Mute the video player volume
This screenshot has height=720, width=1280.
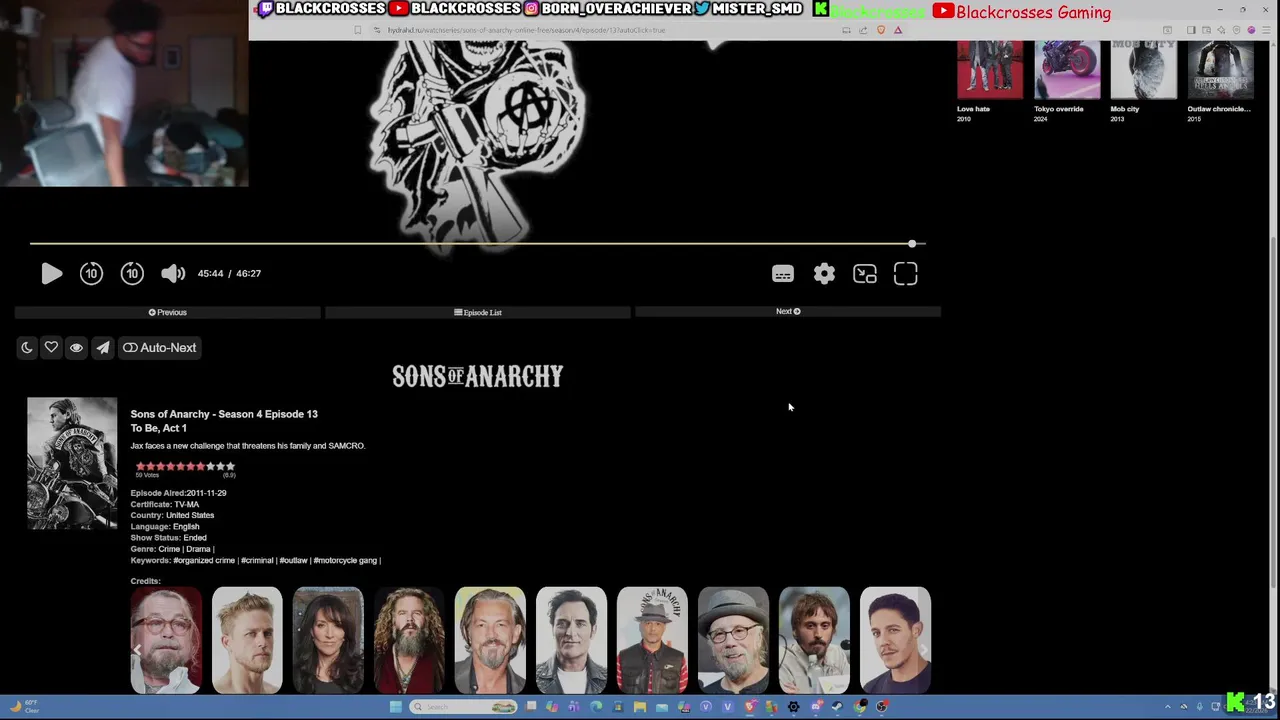173,273
